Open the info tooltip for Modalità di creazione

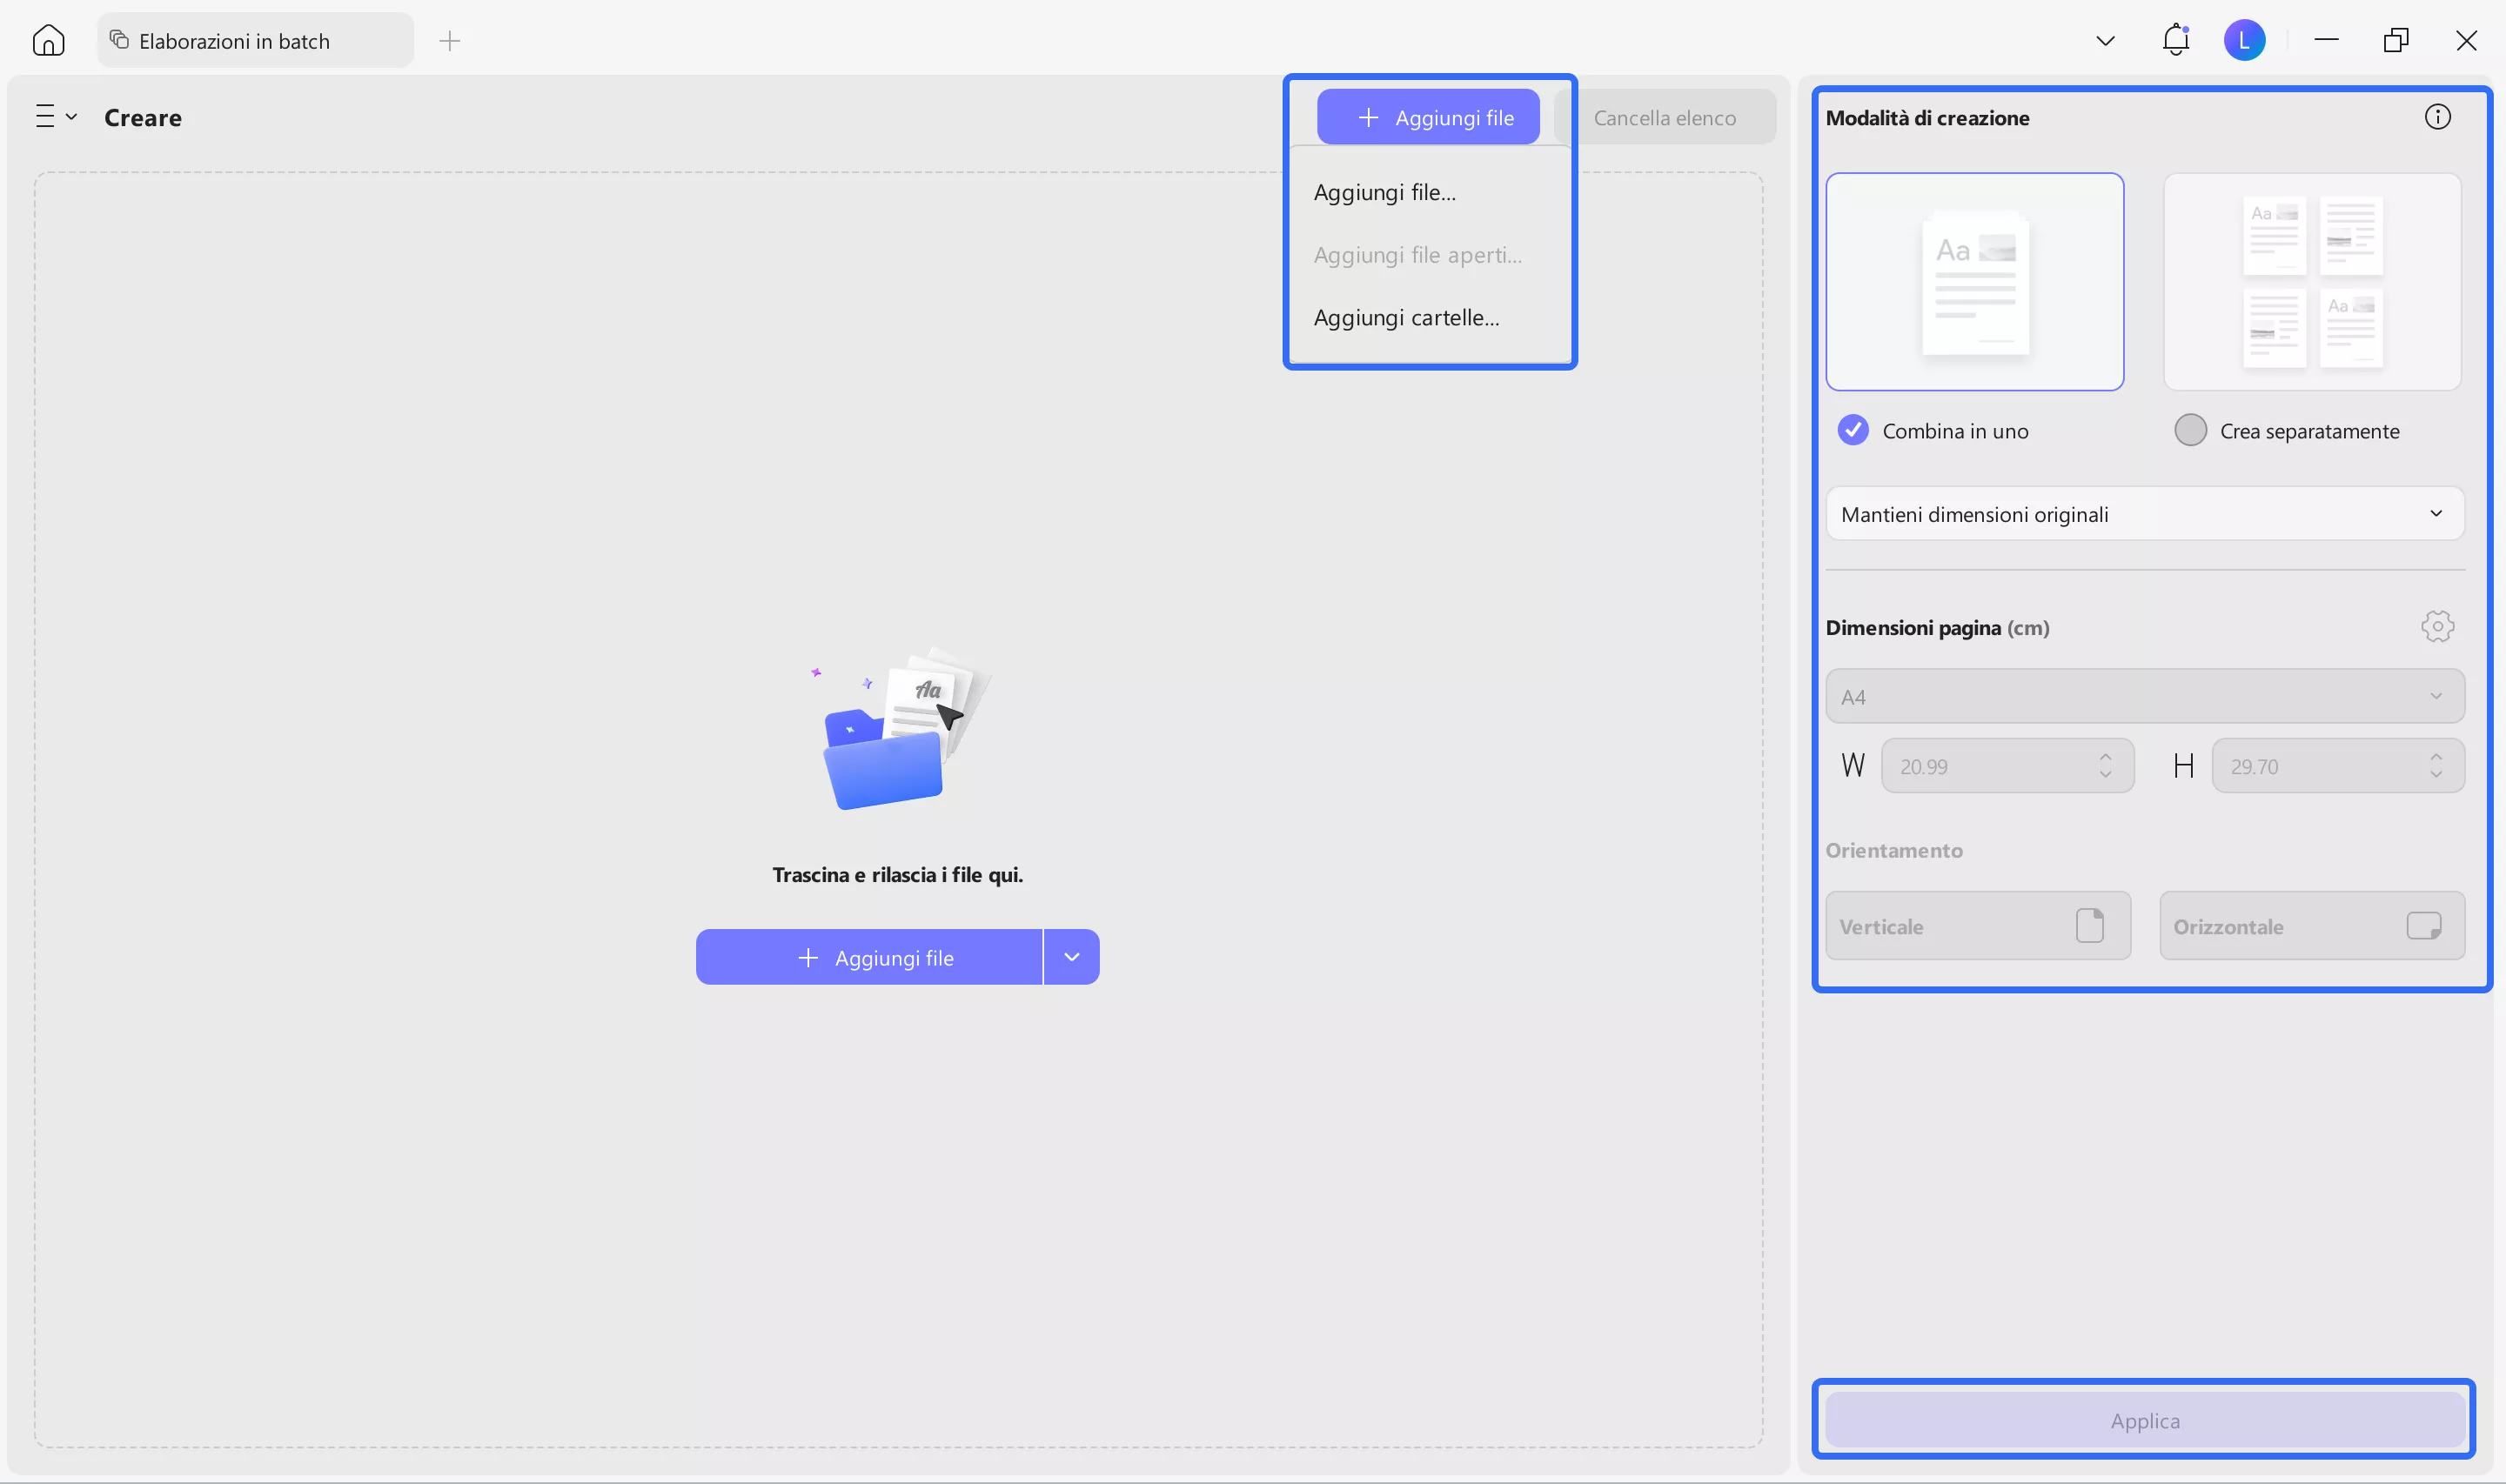2437,116
